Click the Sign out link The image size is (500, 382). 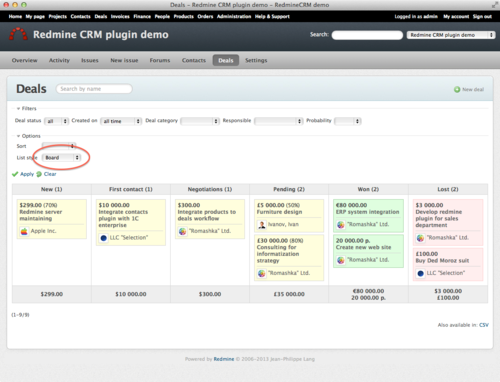pos(482,16)
